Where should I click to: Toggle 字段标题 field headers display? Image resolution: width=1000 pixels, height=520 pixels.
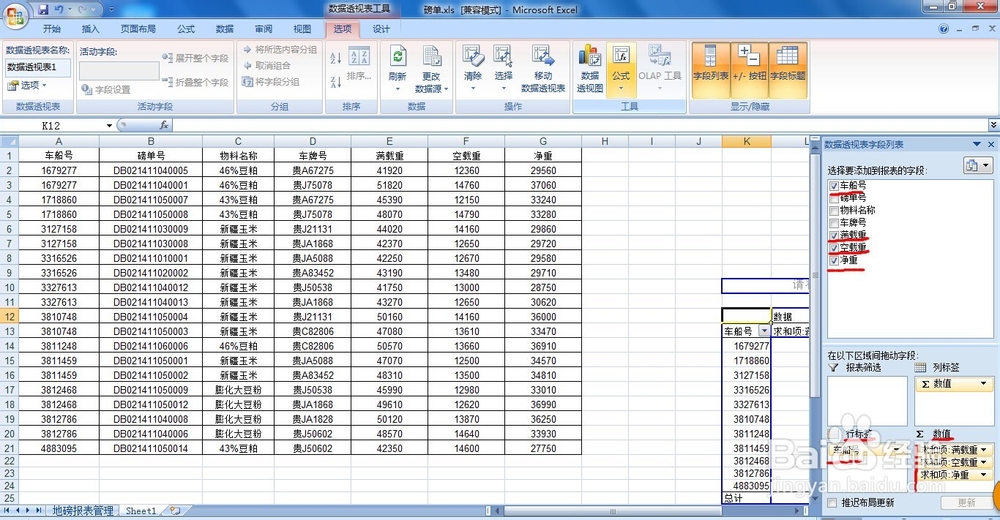click(788, 69)
